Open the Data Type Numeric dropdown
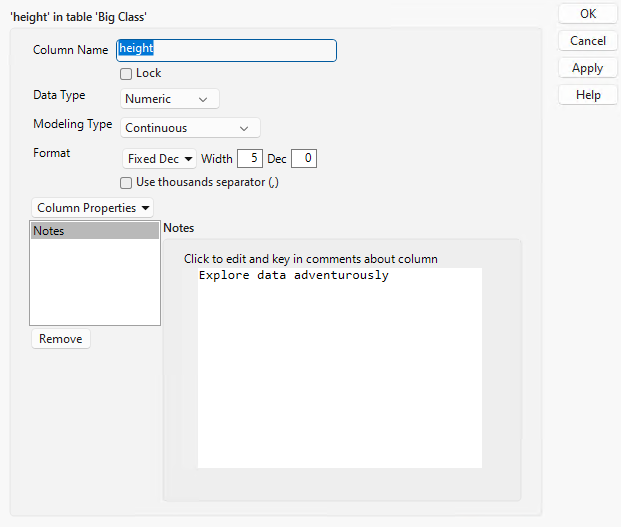 point(170,99)
